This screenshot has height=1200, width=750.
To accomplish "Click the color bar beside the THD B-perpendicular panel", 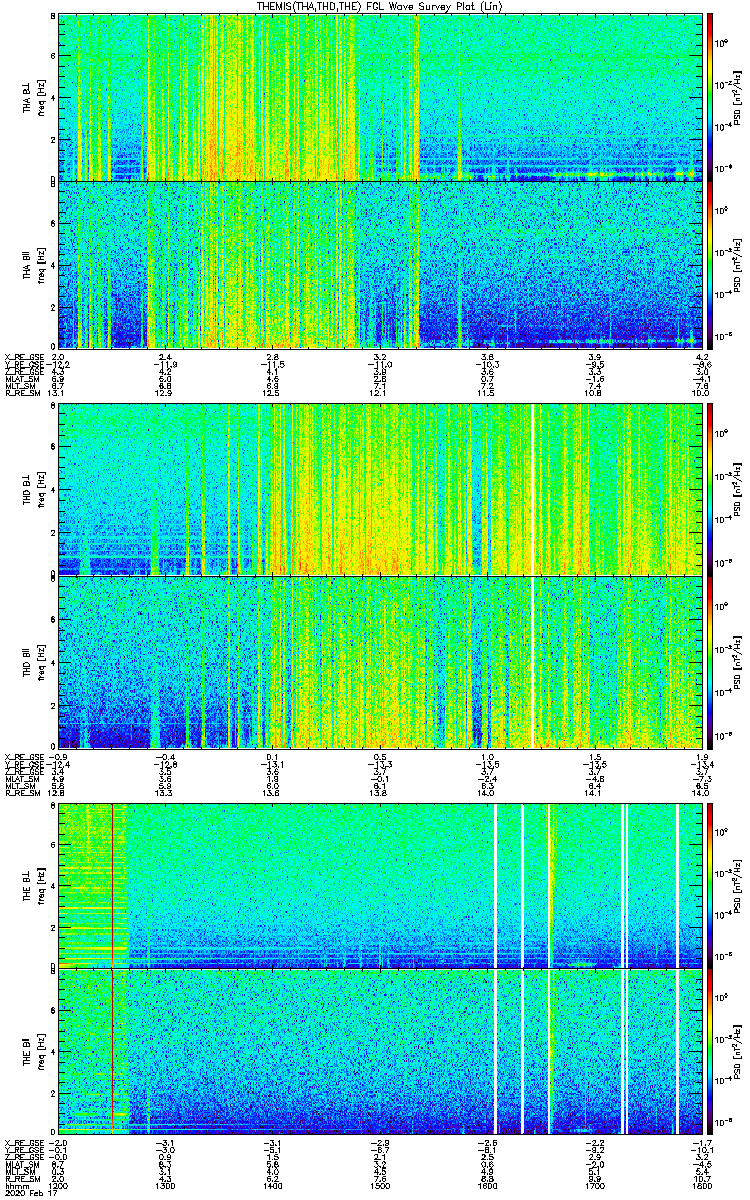I will [710, 489].
